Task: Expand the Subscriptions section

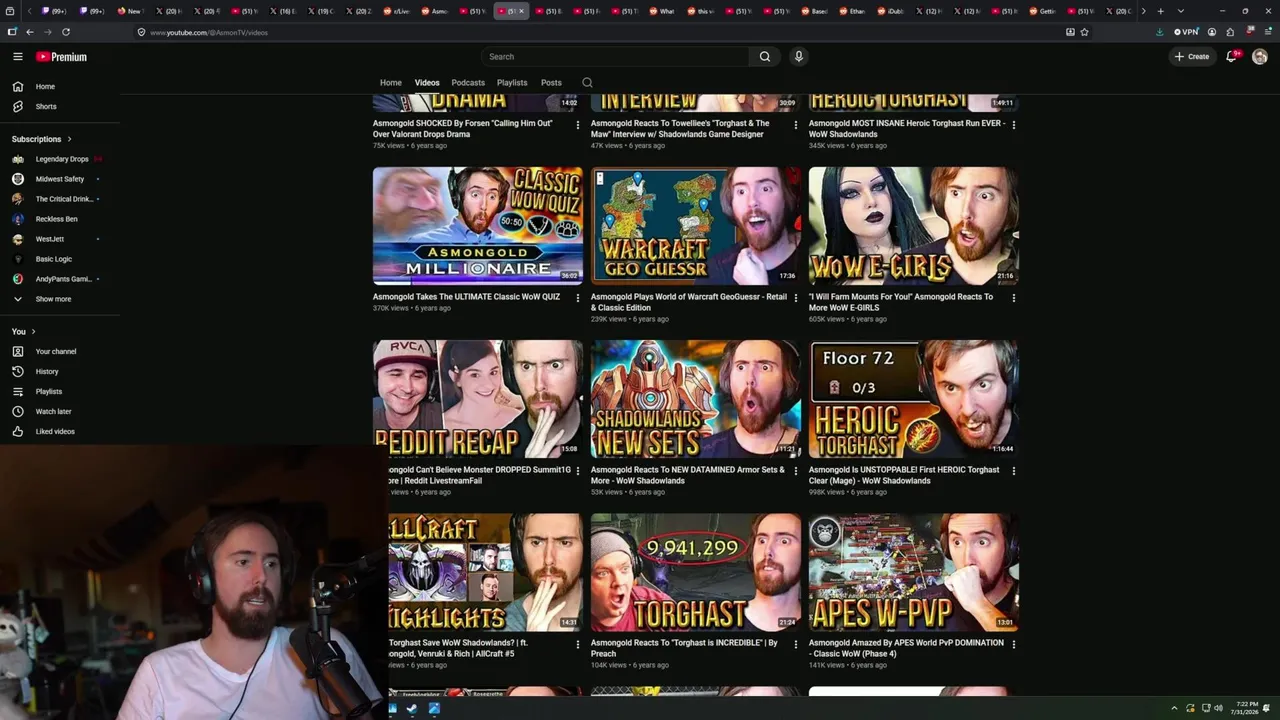Action: [x=42, y=139]
